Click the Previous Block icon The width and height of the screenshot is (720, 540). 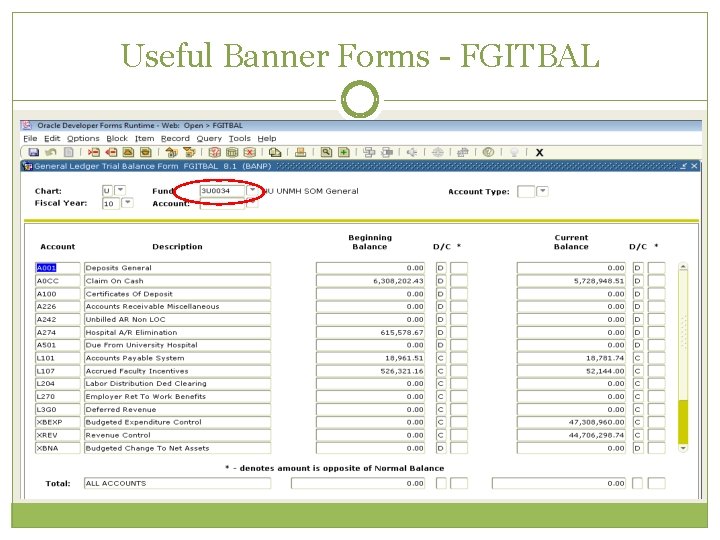[x=172, y=152]
